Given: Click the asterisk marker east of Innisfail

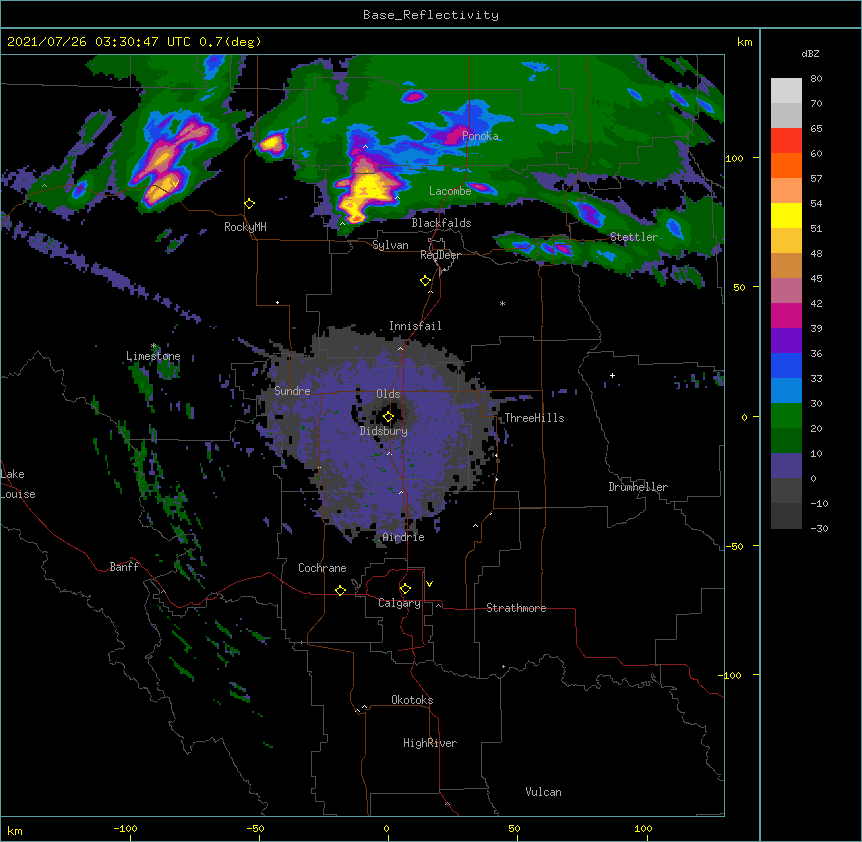Looking at the screenshot, I should [x=502, y=303].
